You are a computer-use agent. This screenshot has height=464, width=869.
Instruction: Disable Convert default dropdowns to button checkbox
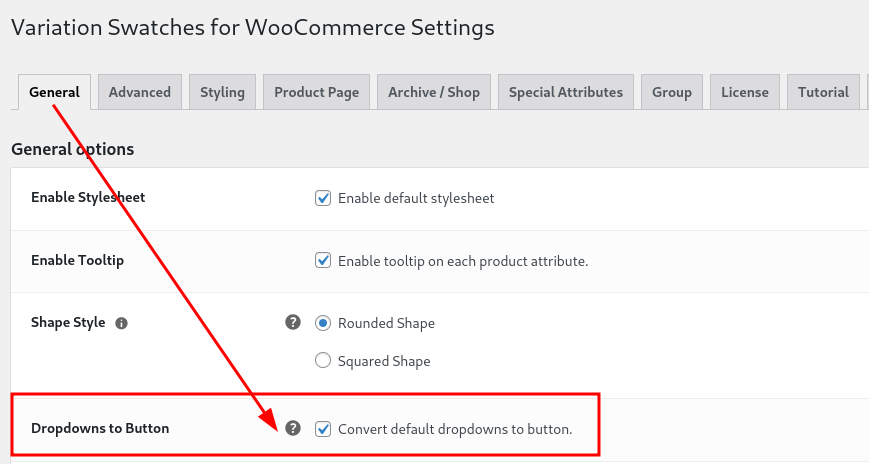(x=323, y=429)
